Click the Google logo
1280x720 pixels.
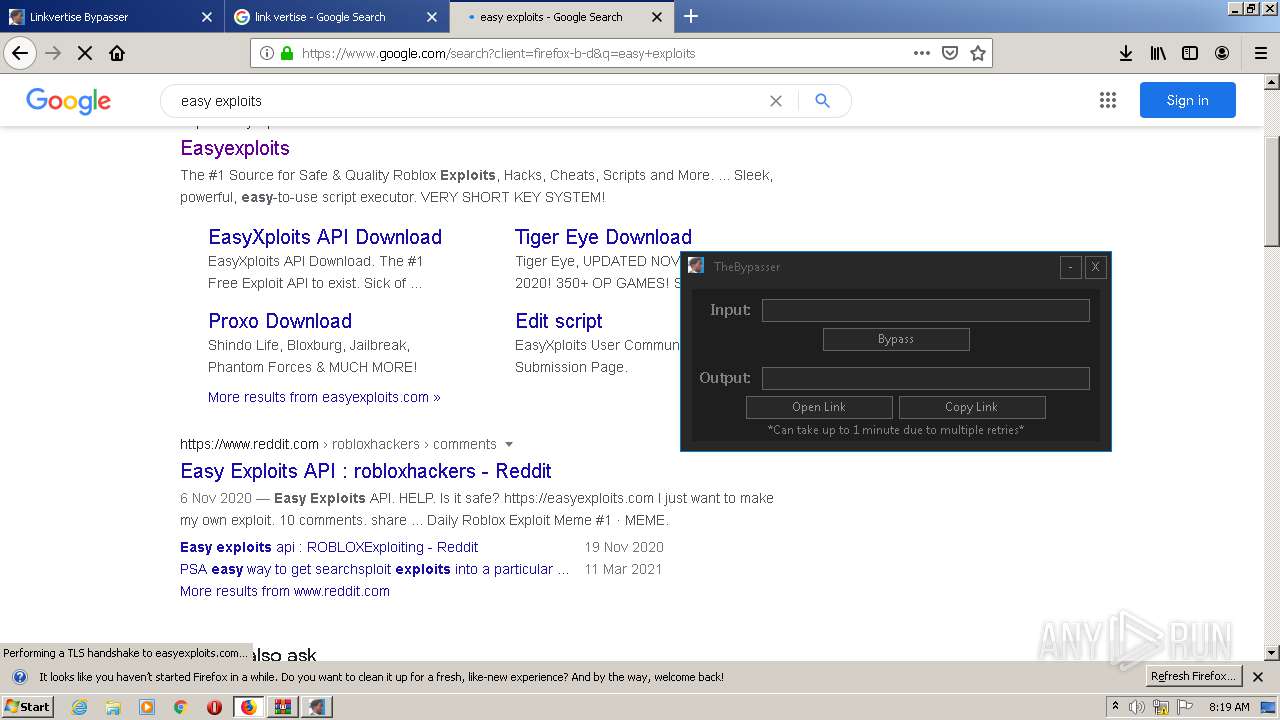click(68, 101)
